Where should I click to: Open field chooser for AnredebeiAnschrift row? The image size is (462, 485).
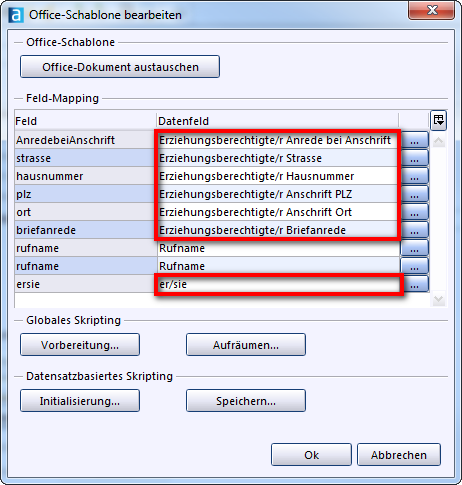414,140
